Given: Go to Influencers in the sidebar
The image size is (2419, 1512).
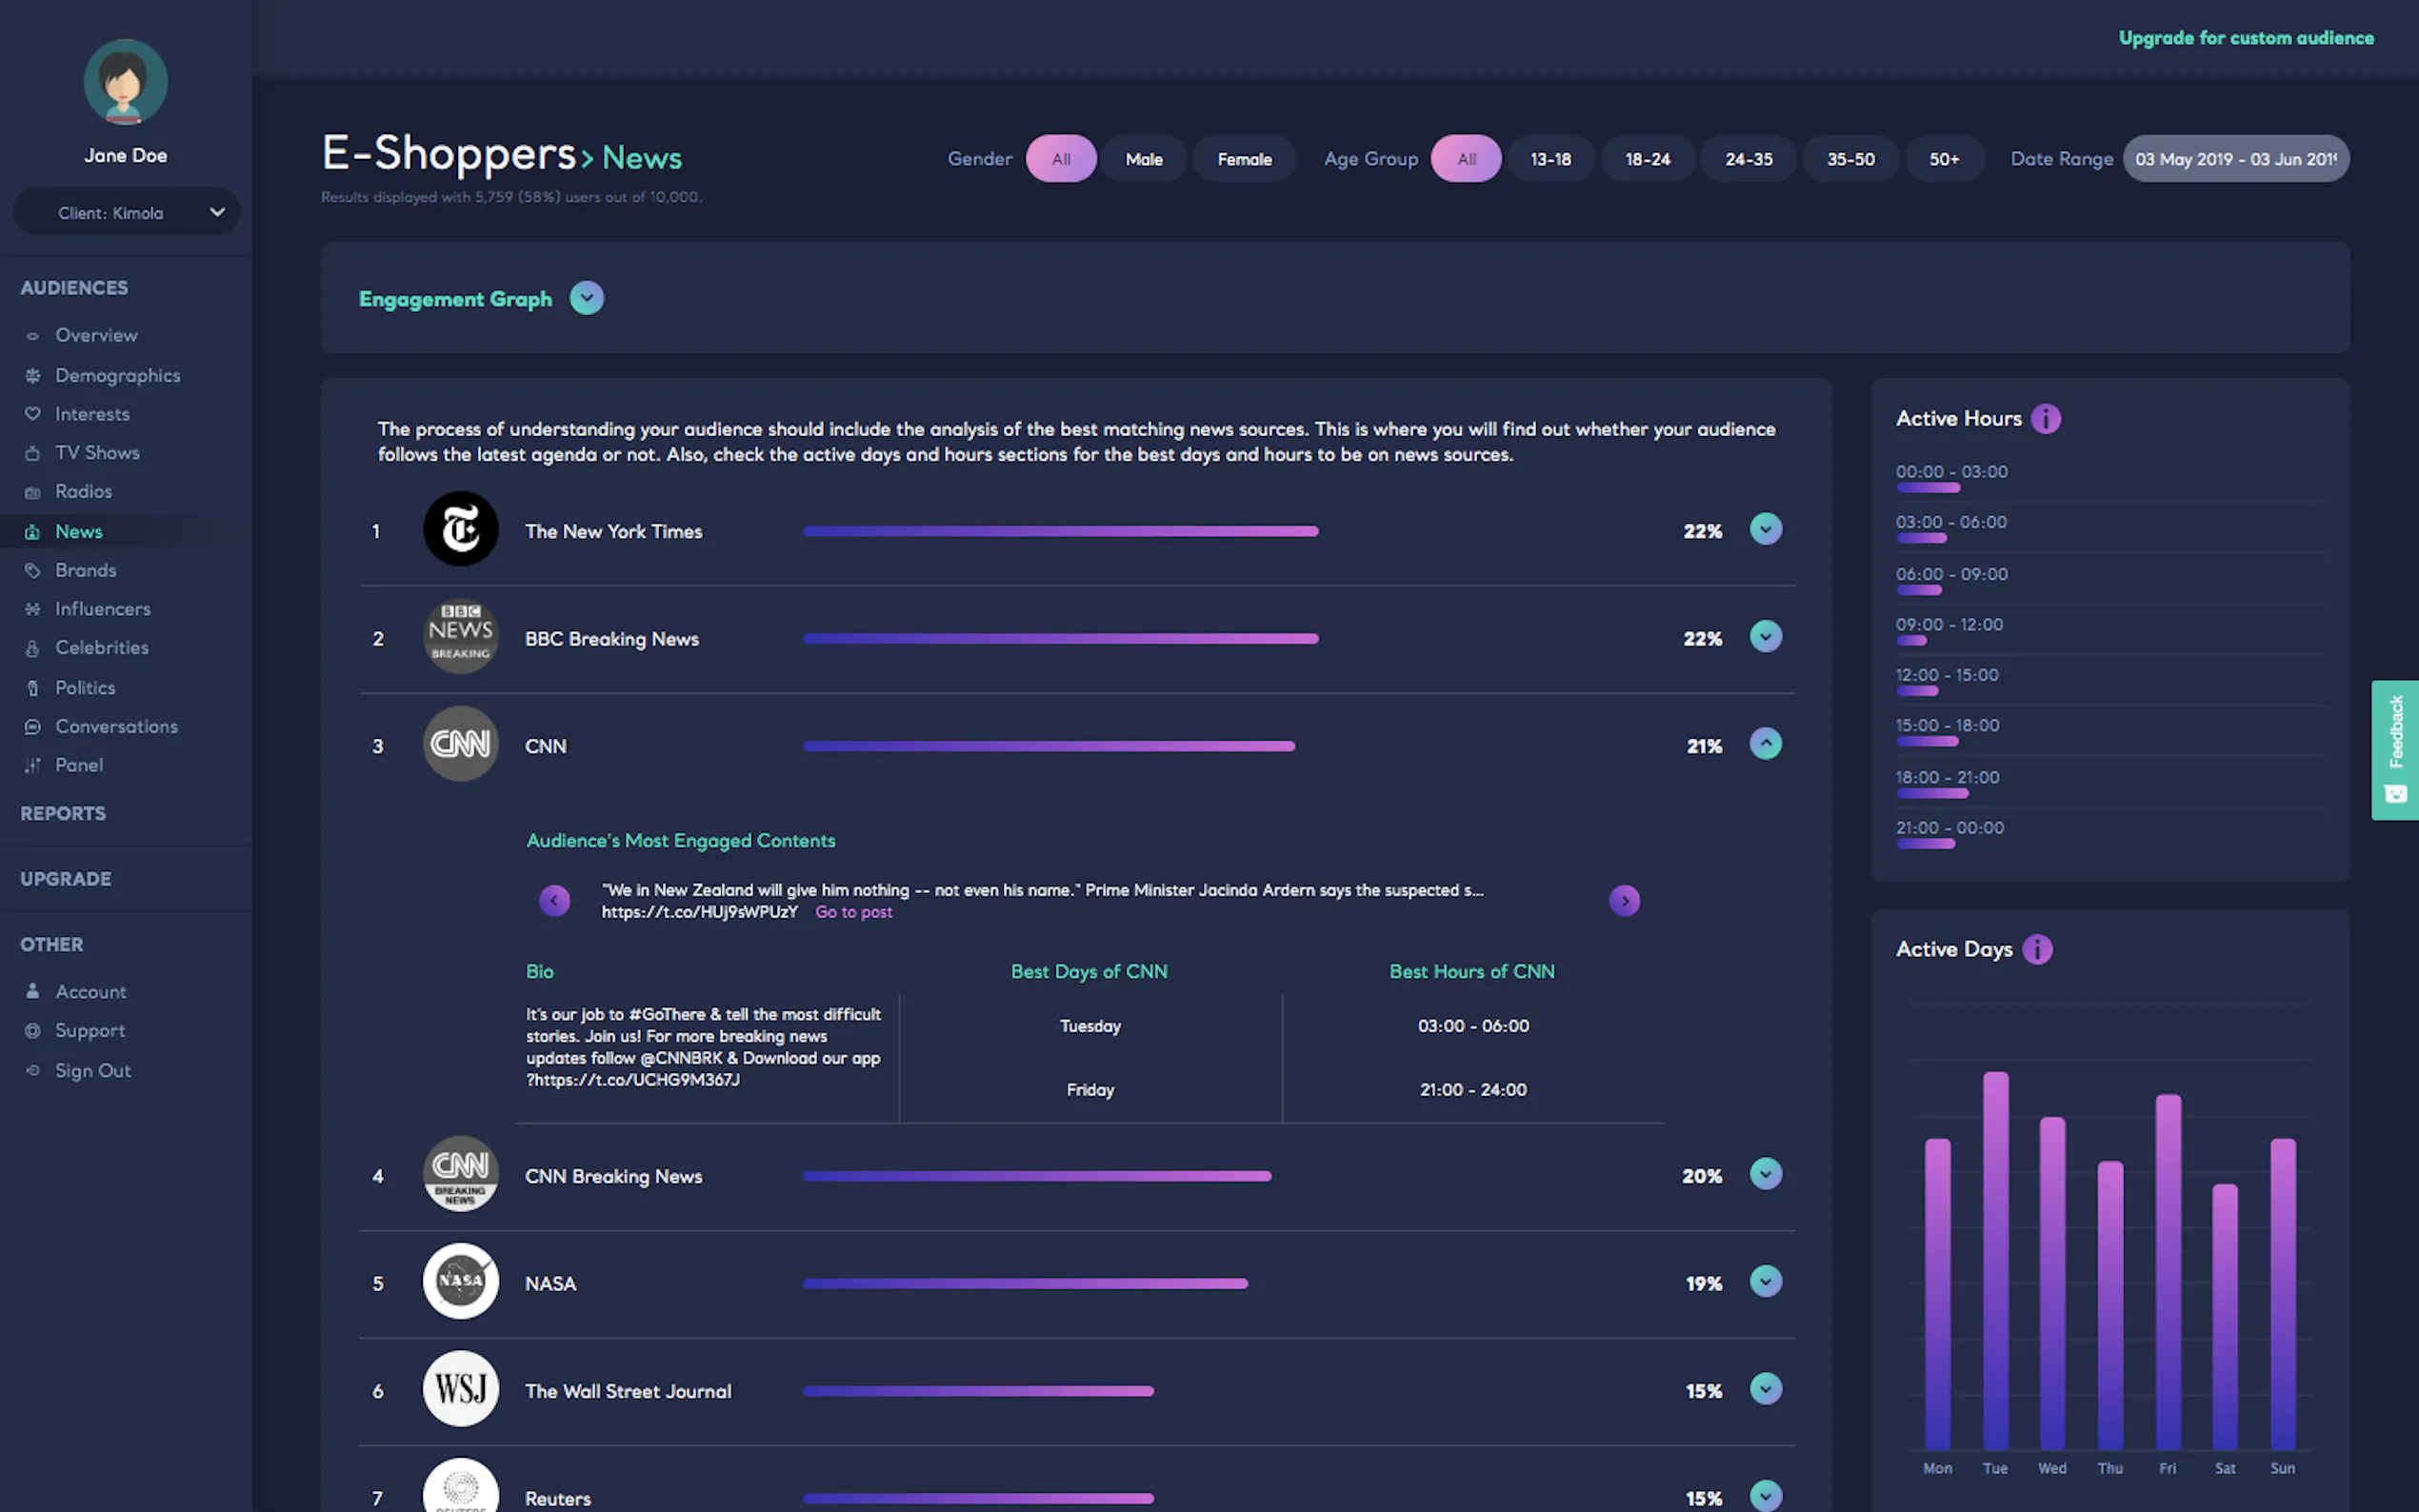Looking at the screenshot, I should 102,608.
